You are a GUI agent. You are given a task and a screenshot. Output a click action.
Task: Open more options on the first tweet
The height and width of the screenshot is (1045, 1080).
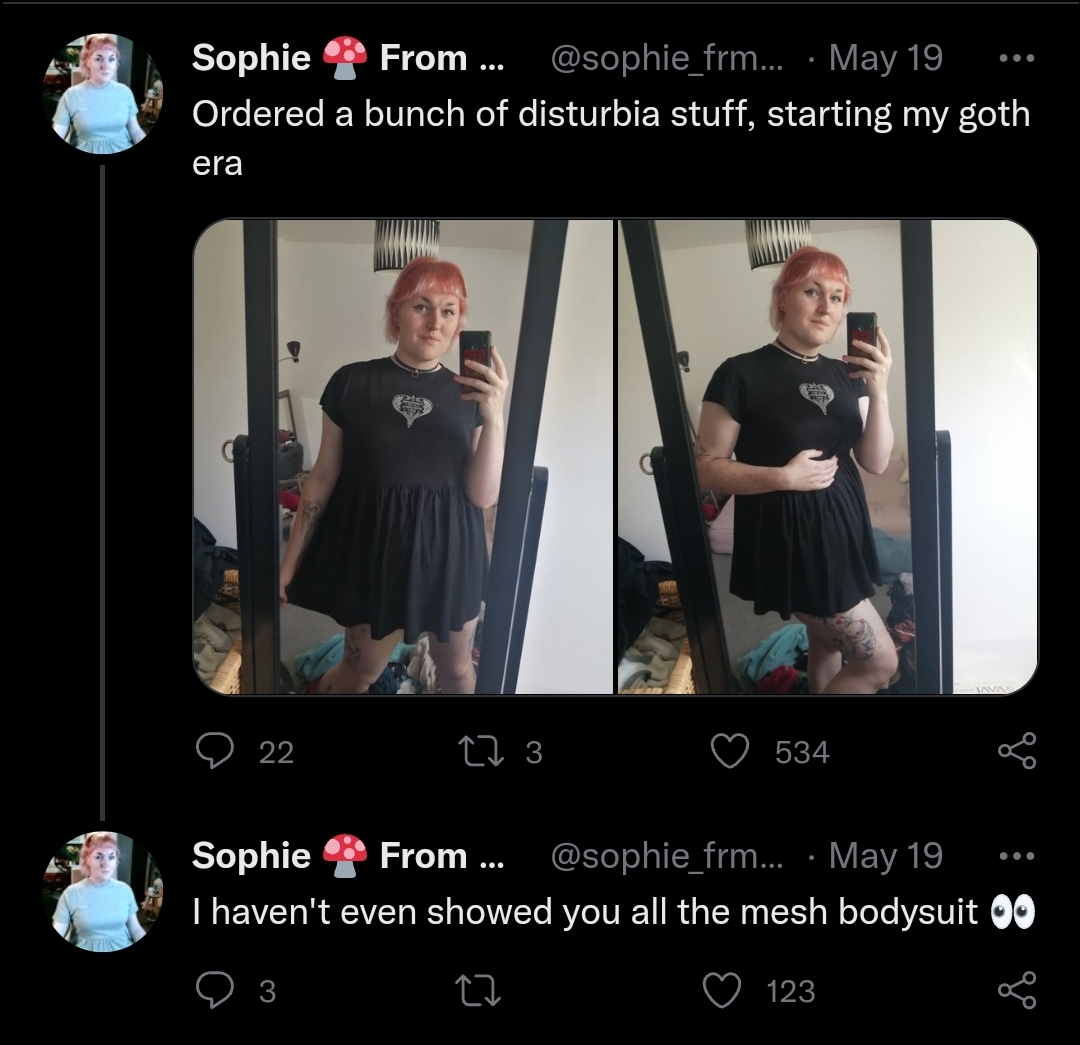point(1017,59)
